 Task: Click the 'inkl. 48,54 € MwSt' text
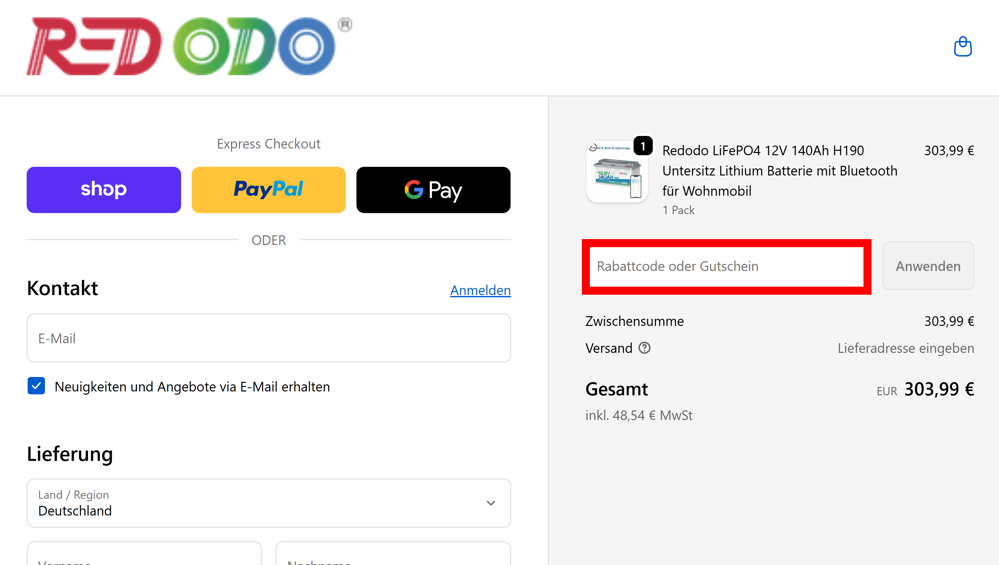coord(638,415)
